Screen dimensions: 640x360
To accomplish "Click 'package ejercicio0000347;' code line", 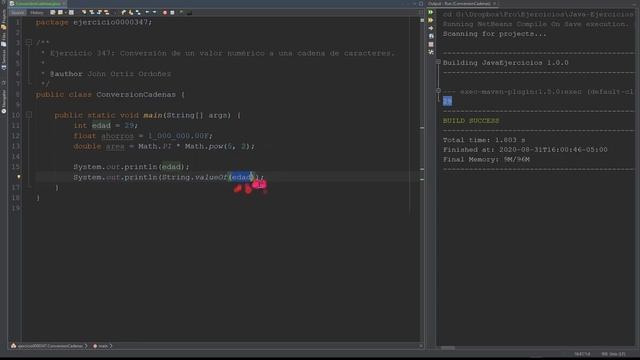I will [94, 22].
